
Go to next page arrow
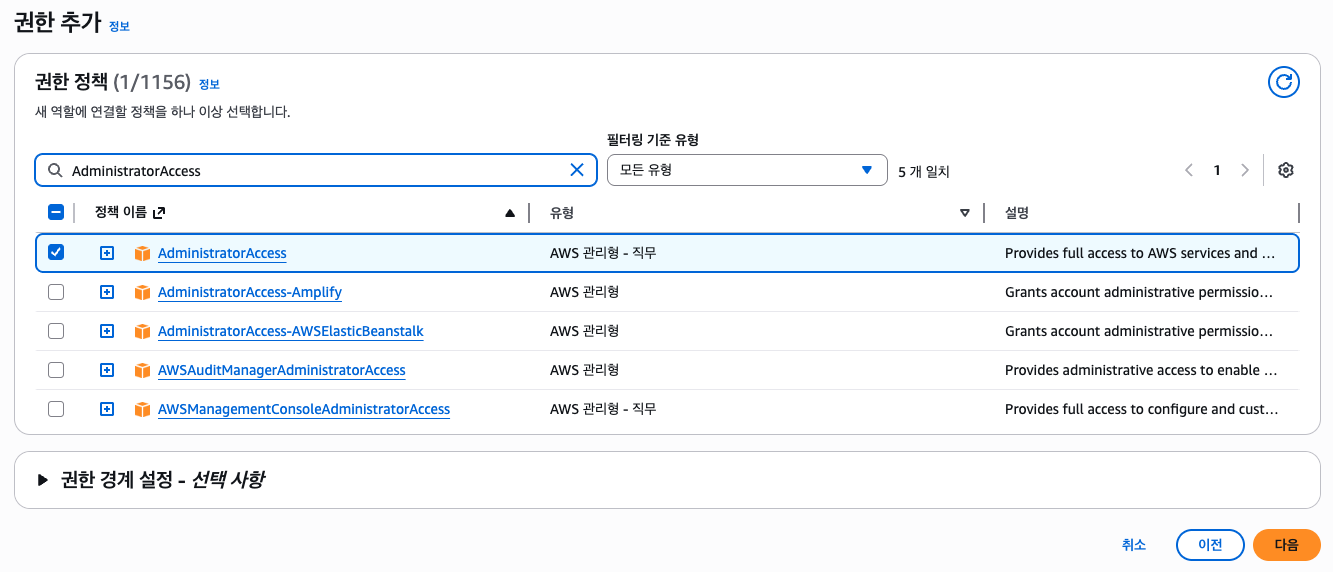(1245, 170)
